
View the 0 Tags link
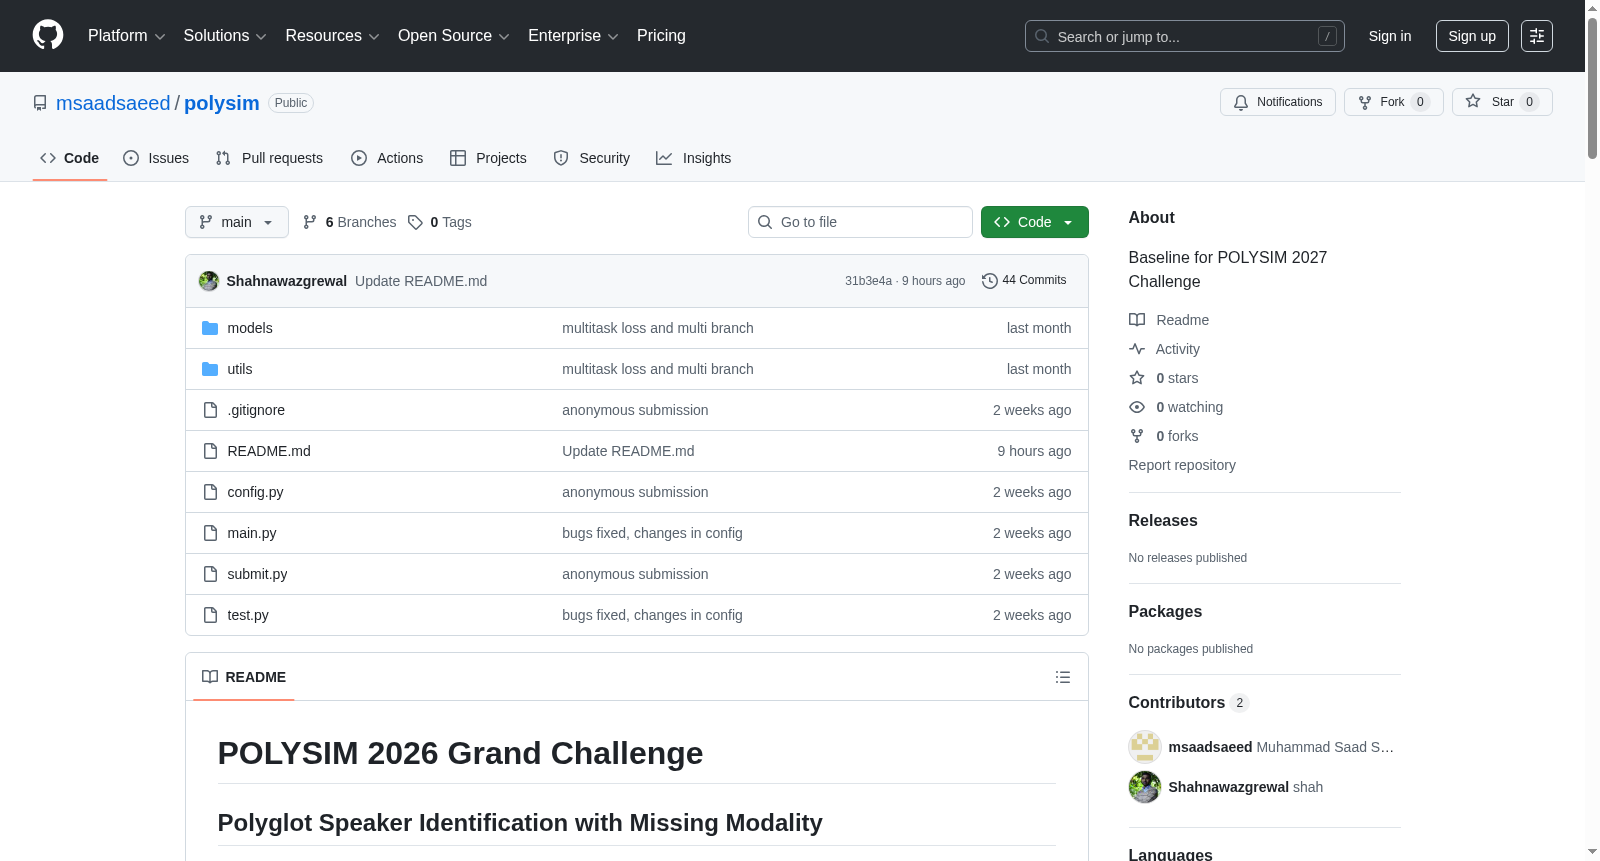click(440, 222)
